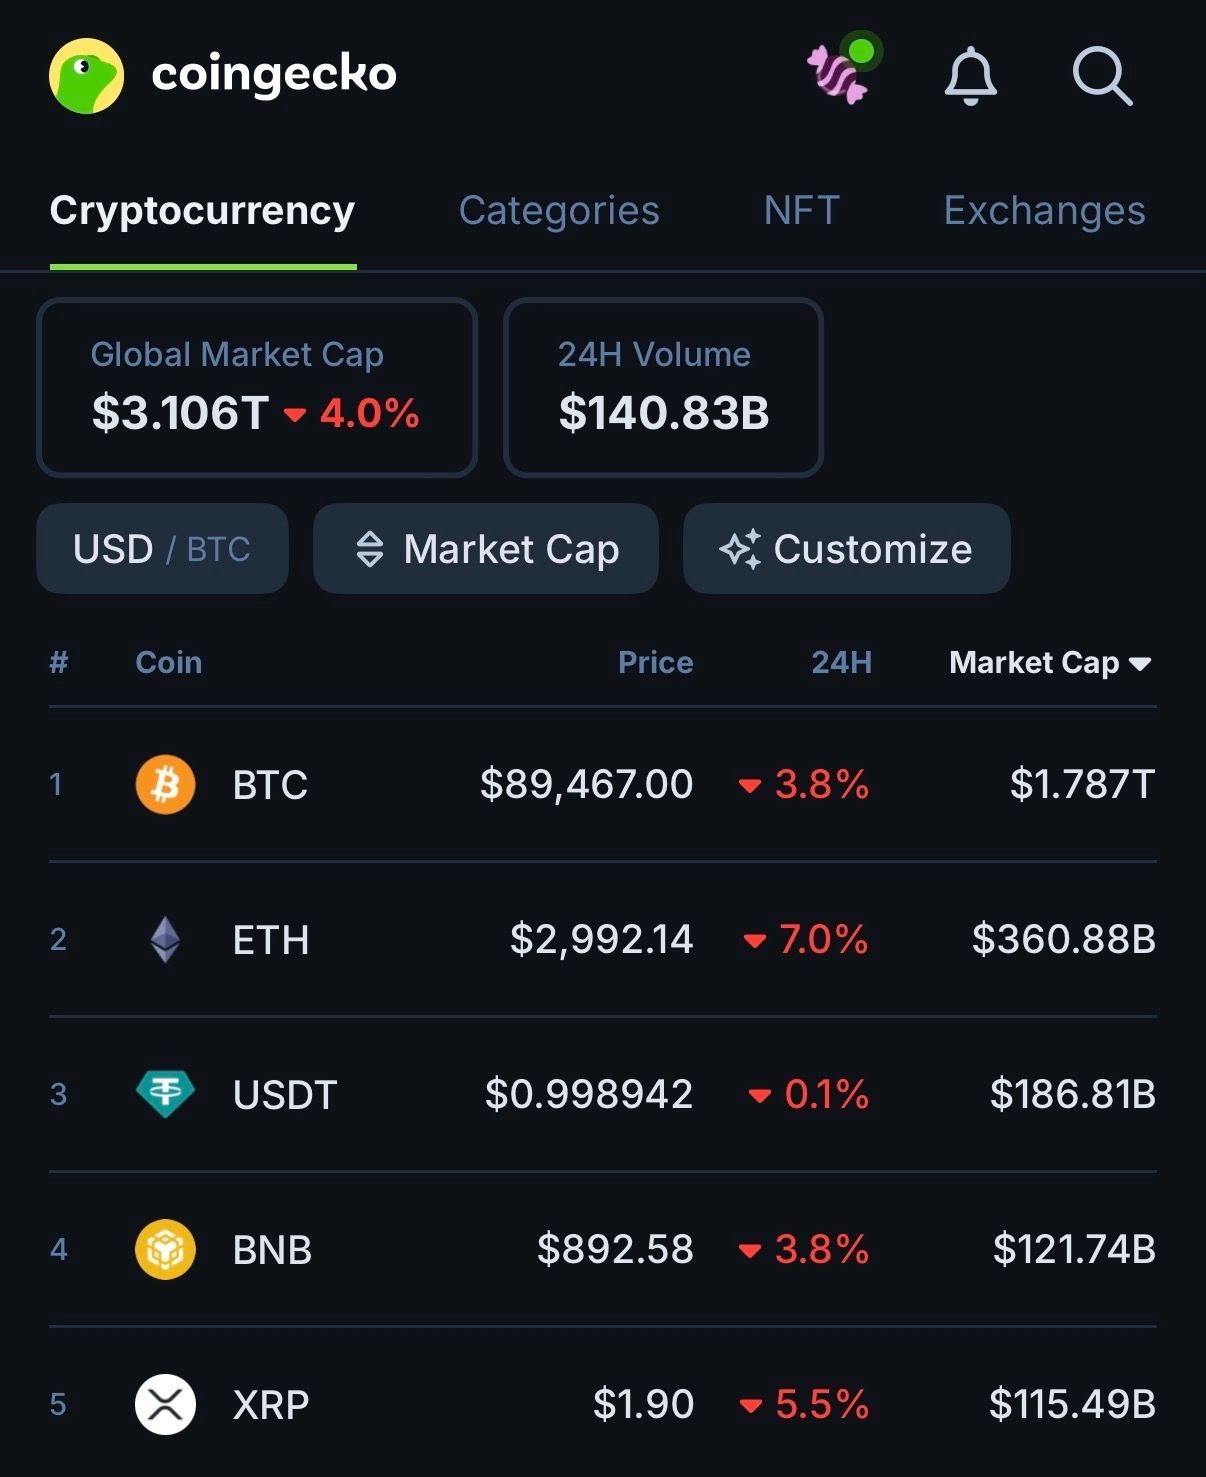This screenshot has width=1206, height=1477.
Task: Select the BNB coin icon
Action: [165, 1249]
